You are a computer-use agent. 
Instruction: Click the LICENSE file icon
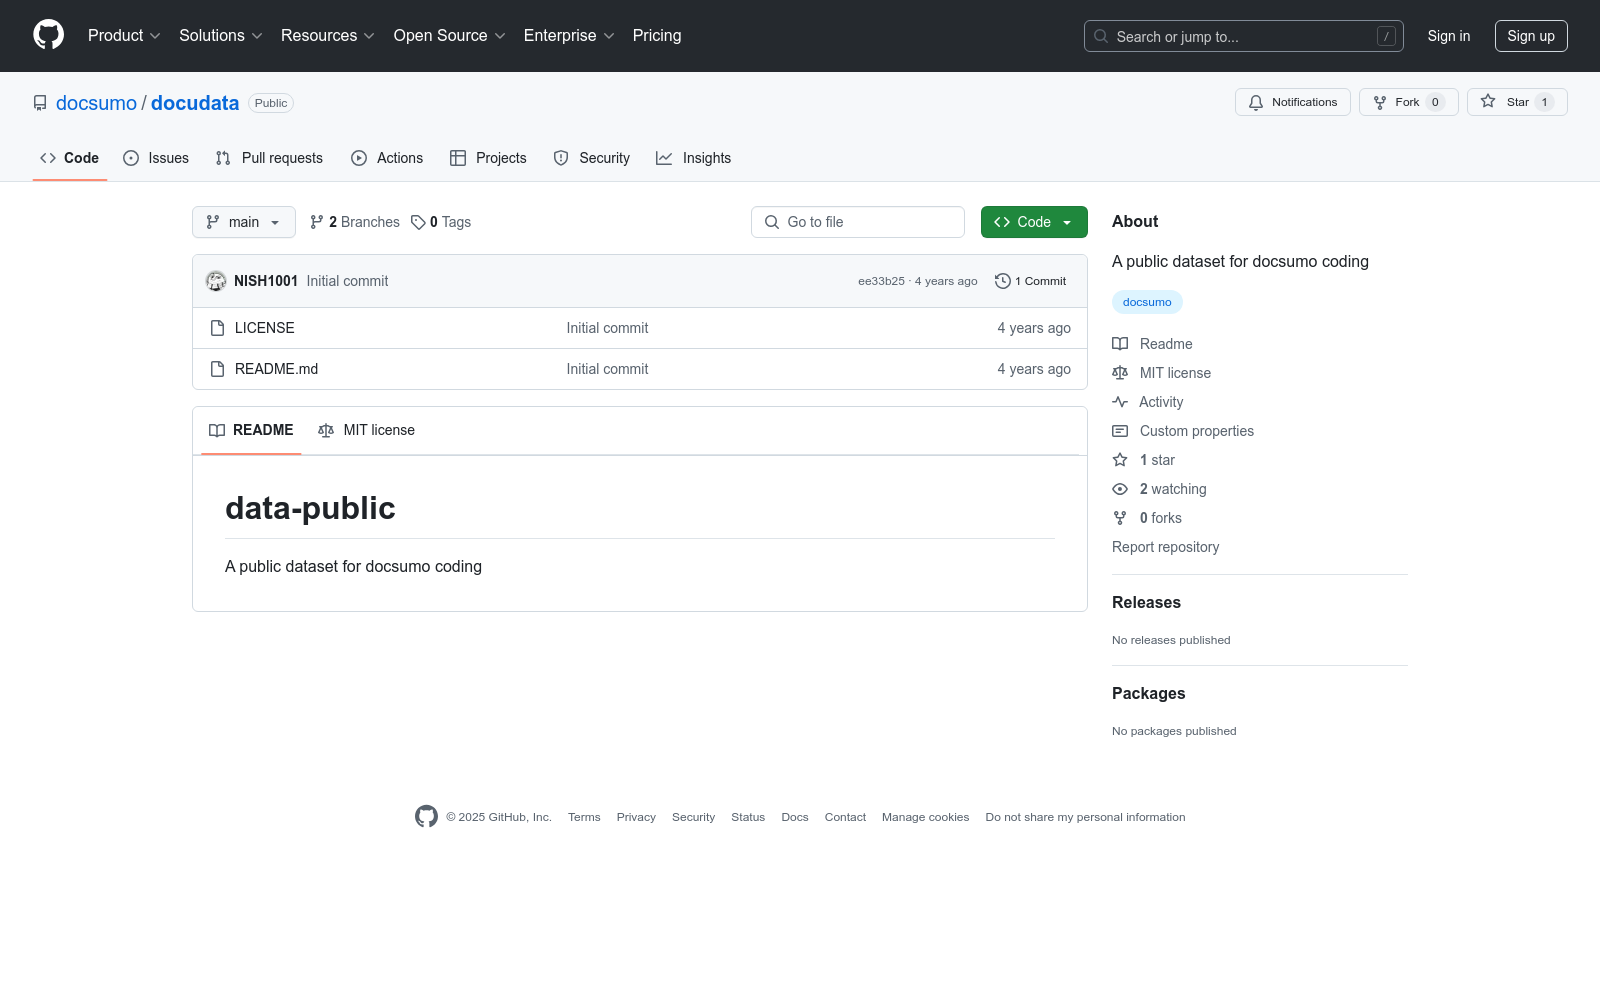(x=217, y=328)
